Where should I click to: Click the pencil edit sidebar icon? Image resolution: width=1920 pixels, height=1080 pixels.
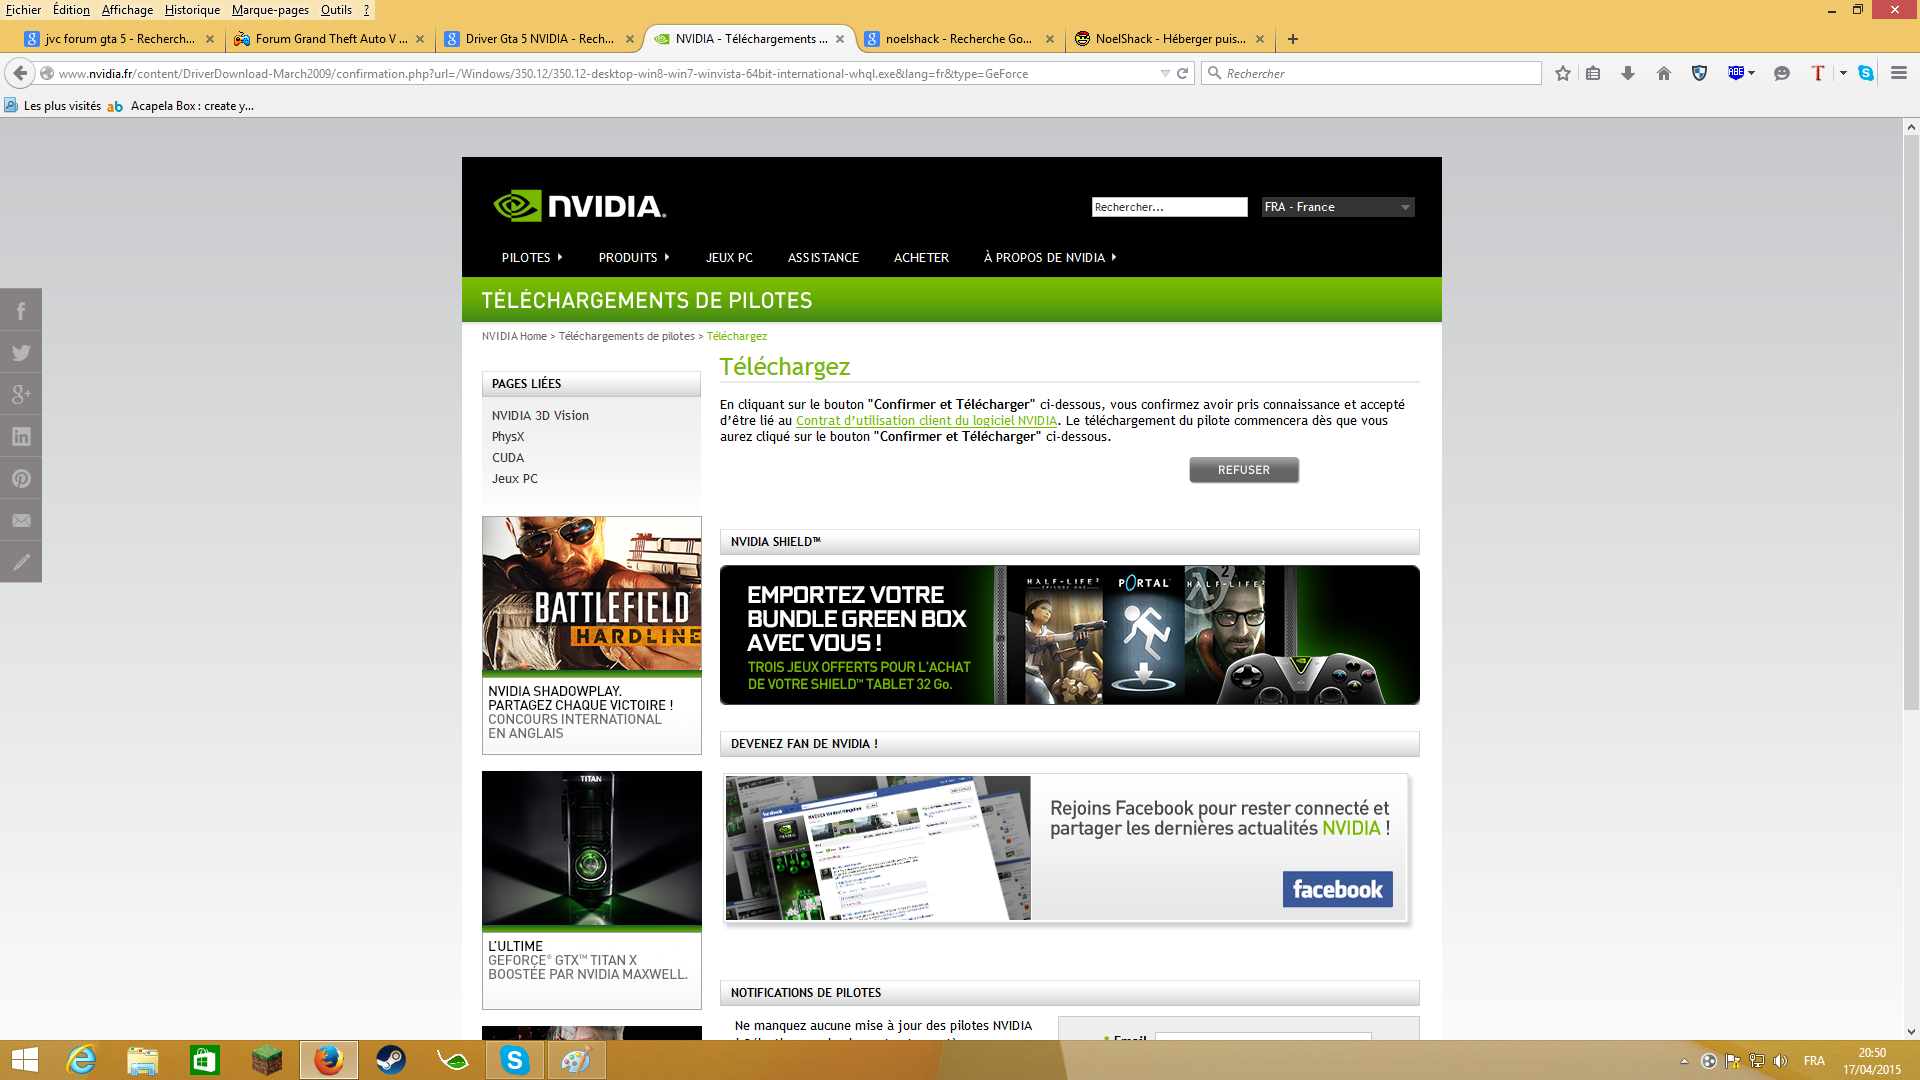pos(21,562)
